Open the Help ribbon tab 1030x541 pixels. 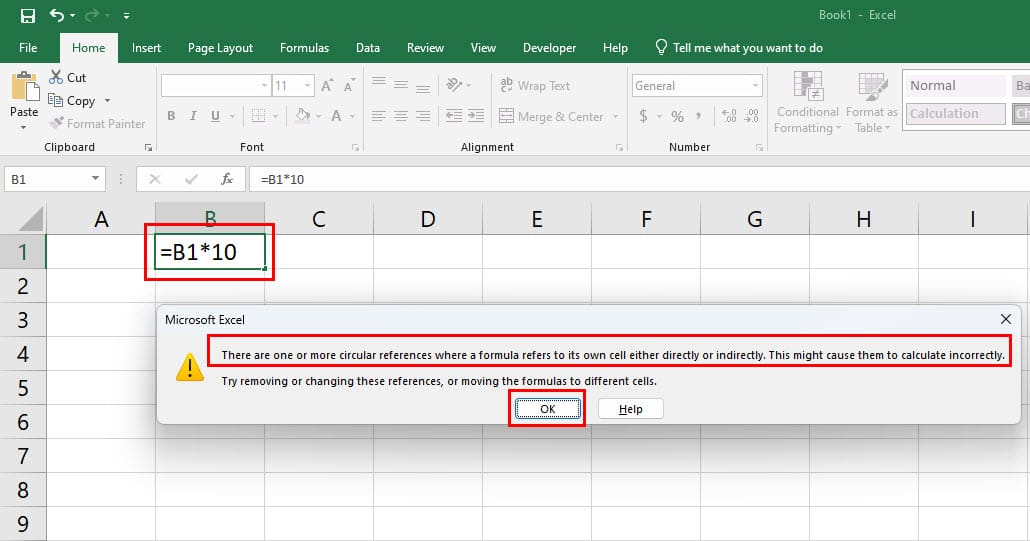tap(615, 48)
